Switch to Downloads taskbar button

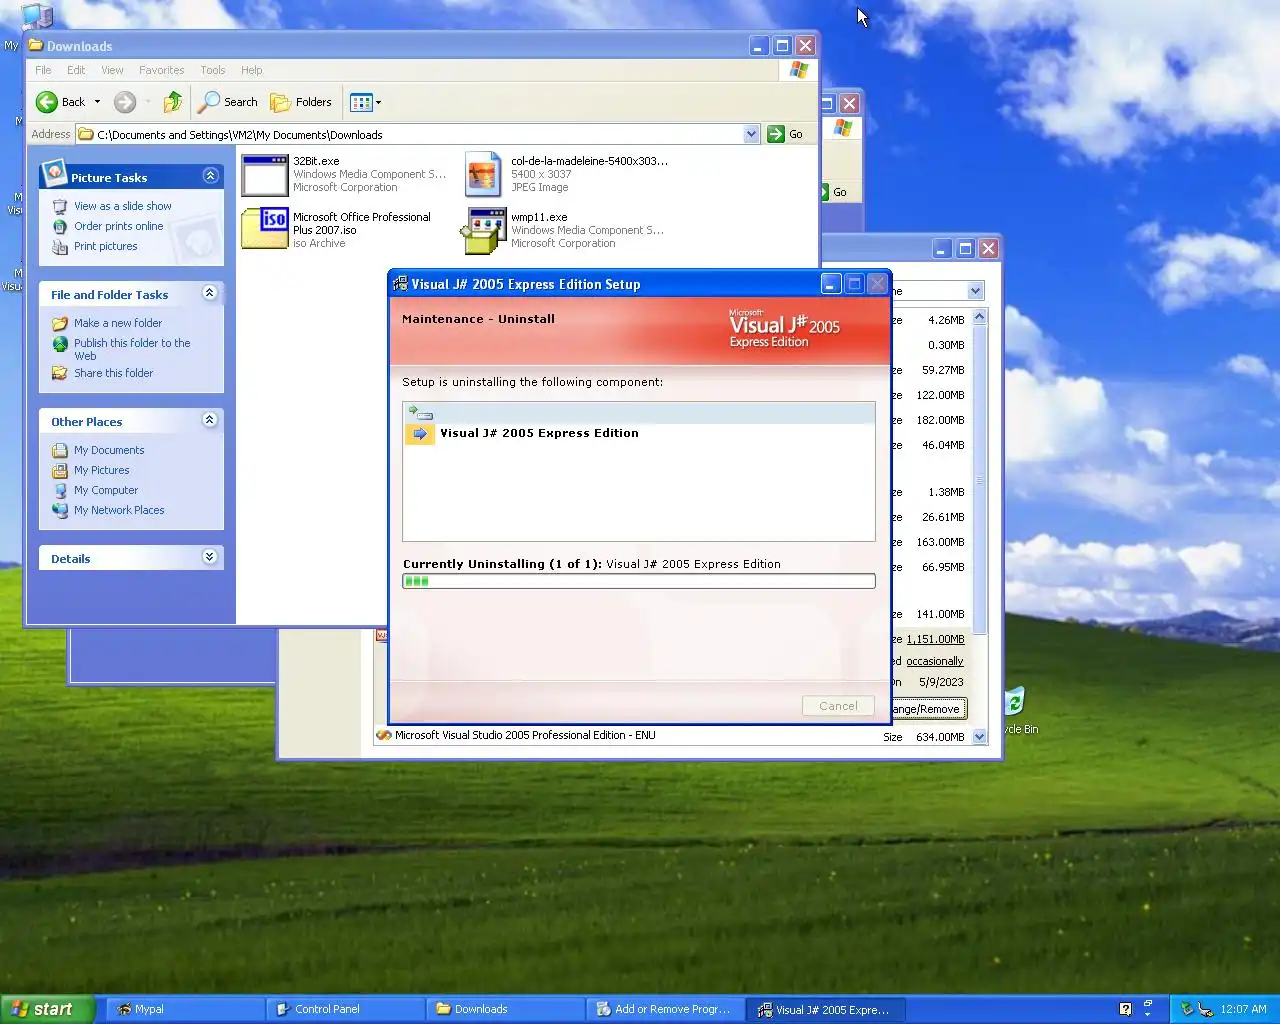point(505,1009)
